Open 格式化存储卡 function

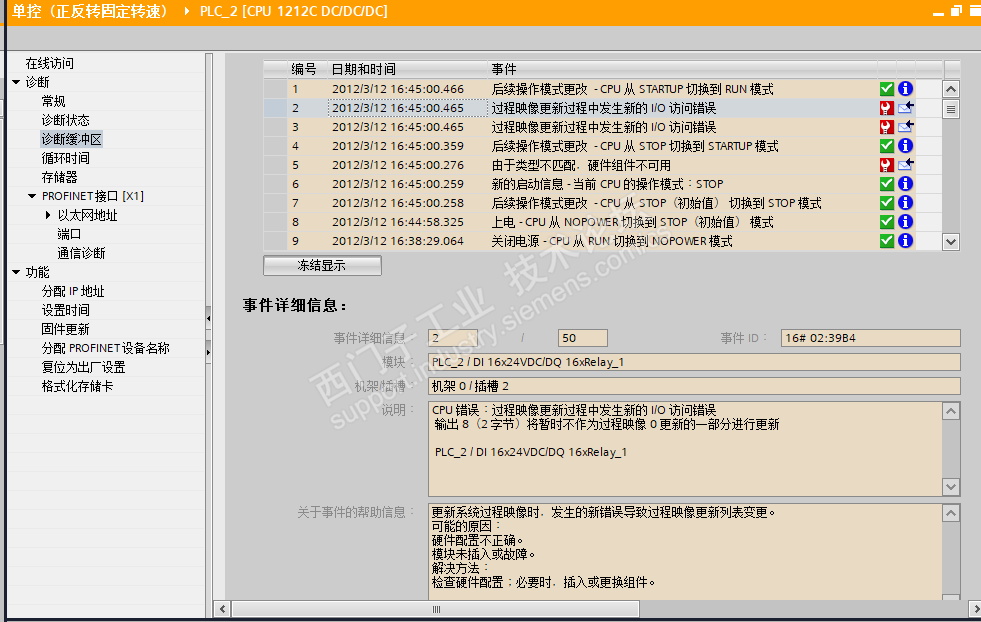pyautogui.click(x=78, y=386)
